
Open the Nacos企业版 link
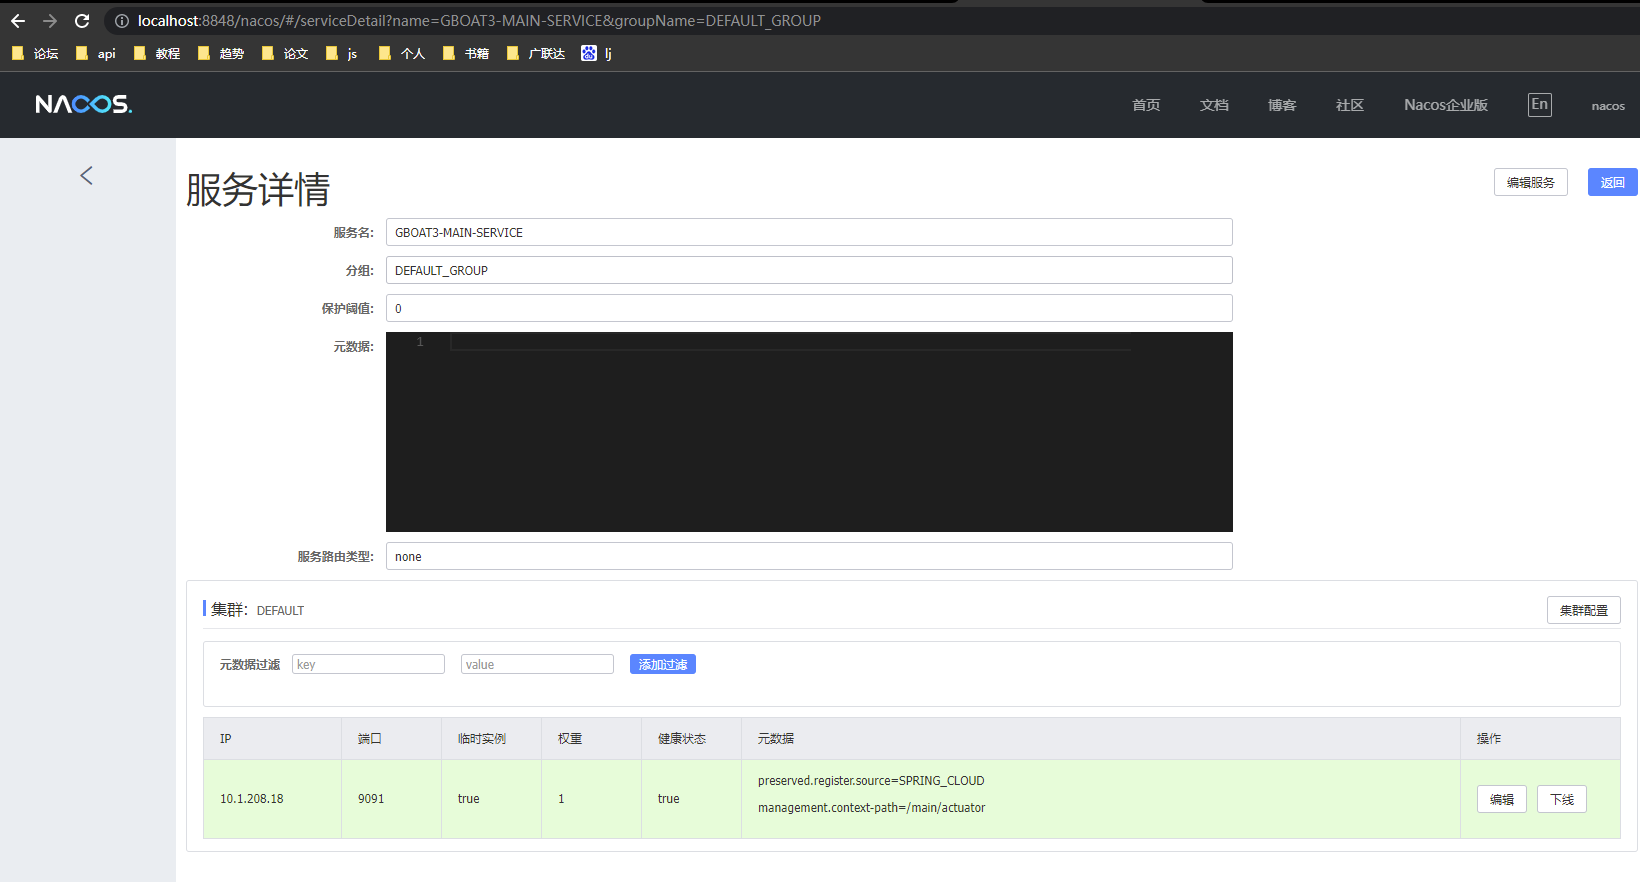1446,105
